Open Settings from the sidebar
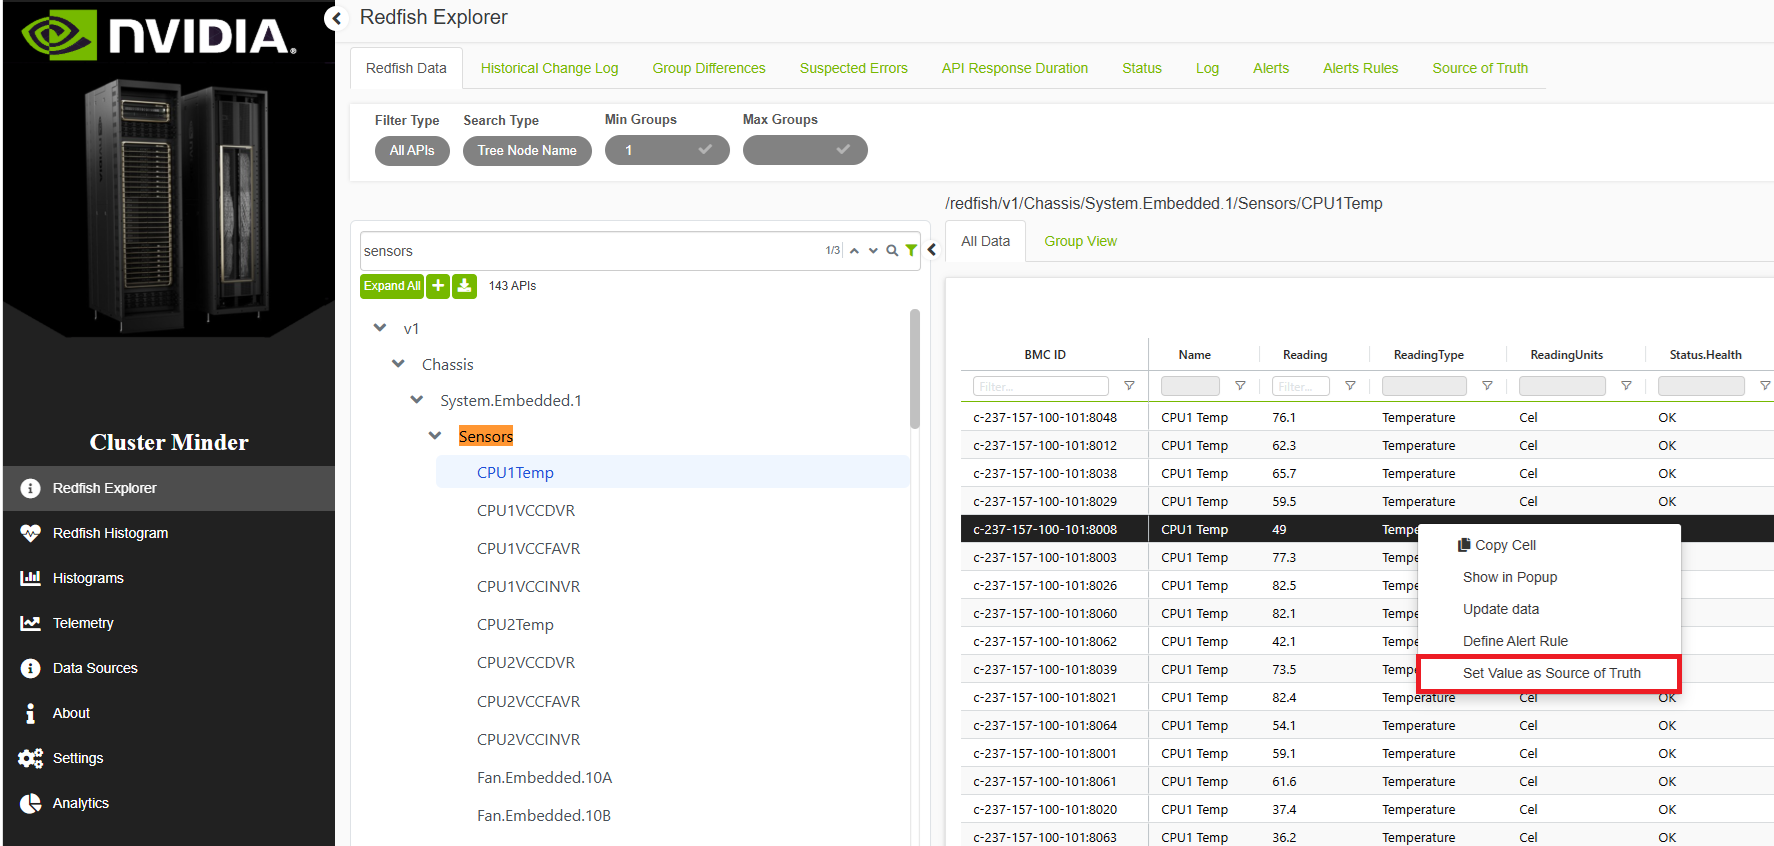The width and height of the screenshot is (1774, 846). click(169, 758)
